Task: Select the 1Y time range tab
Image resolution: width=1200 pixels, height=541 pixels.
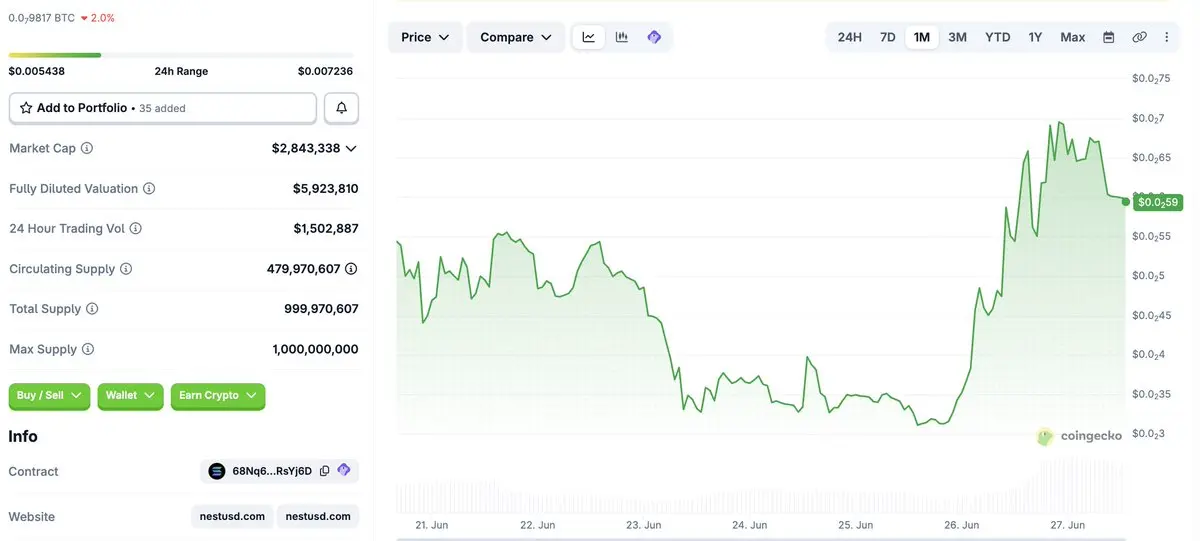Action: click(x=1035, y=37)
